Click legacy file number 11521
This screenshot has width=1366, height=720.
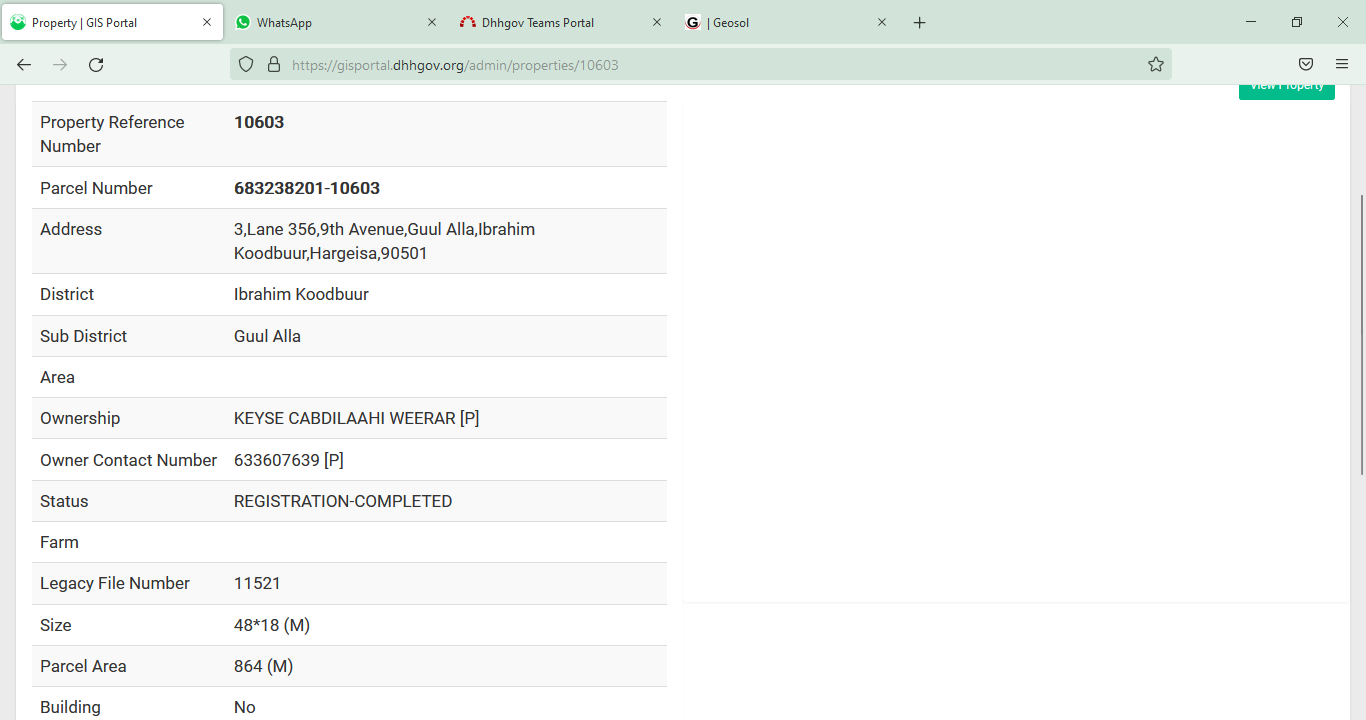pyautogui.click(x=257, y=583)
